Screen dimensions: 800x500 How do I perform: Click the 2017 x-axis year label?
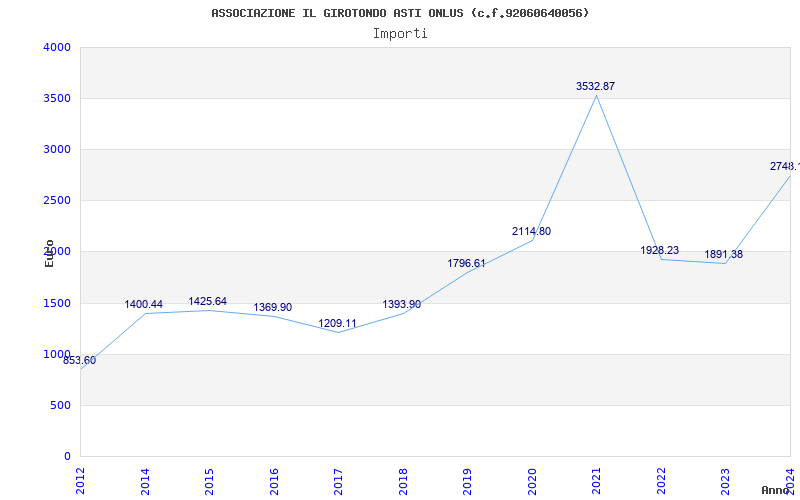(338, 481)
